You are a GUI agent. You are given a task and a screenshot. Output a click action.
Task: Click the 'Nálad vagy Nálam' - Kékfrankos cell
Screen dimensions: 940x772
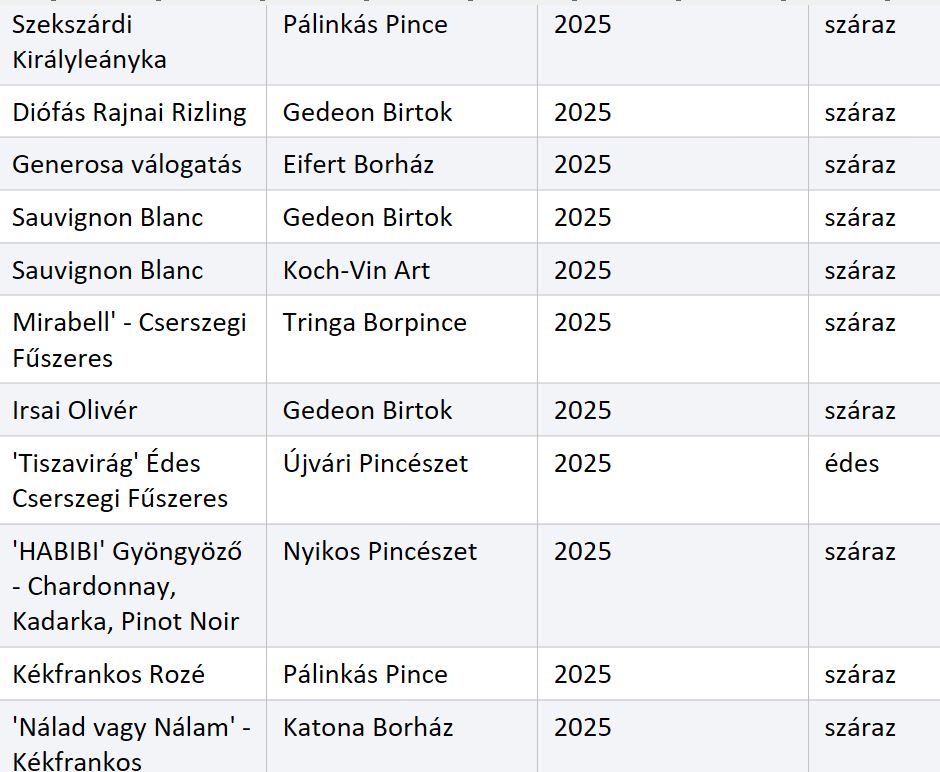point(132,737)
